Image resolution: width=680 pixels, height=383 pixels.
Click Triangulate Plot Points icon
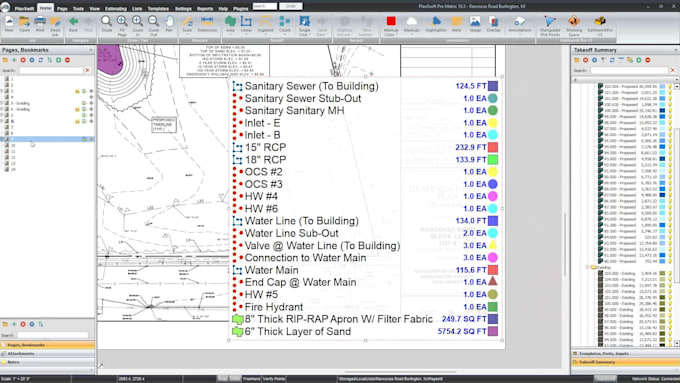(550, 25)
